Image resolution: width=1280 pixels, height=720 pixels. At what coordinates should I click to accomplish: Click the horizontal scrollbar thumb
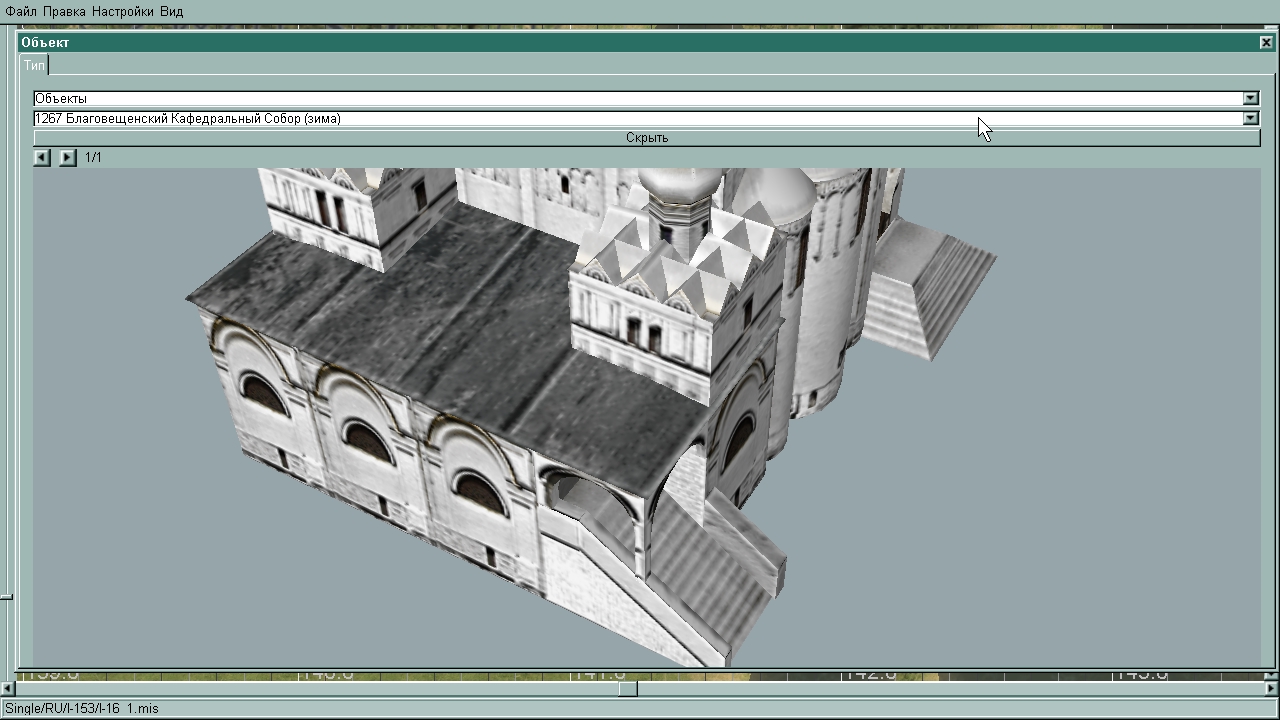tap(627, 688)
